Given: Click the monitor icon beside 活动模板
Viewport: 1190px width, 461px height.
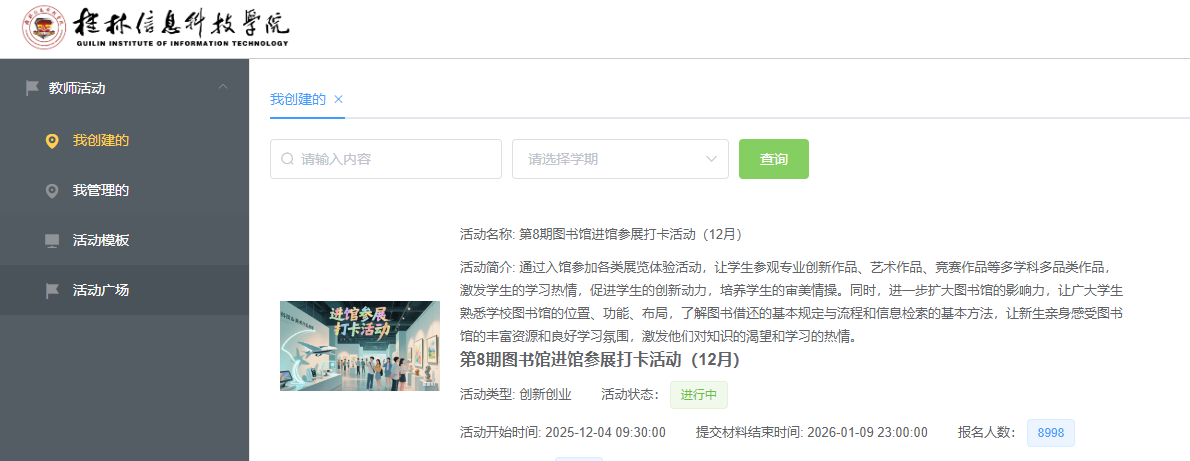Looking at the screenshot, I should (x=52, y=241).
